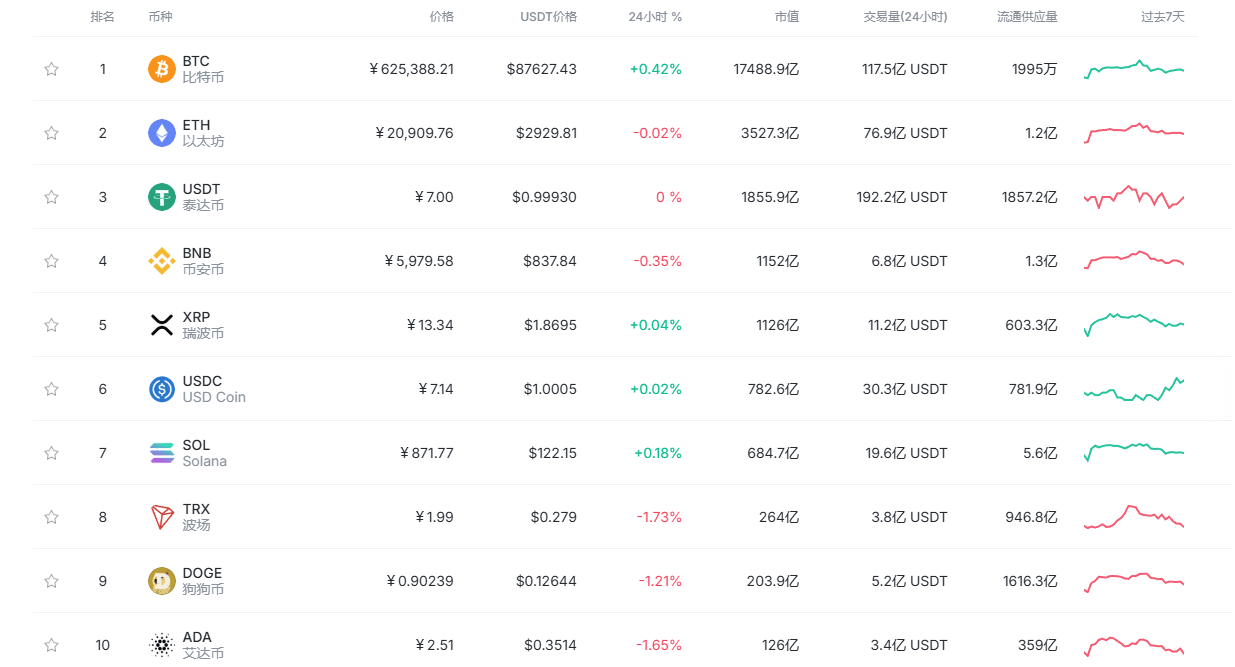Click the Tether USDT logo
This screenshot has height=667, width=1235.
coord(161,197)
